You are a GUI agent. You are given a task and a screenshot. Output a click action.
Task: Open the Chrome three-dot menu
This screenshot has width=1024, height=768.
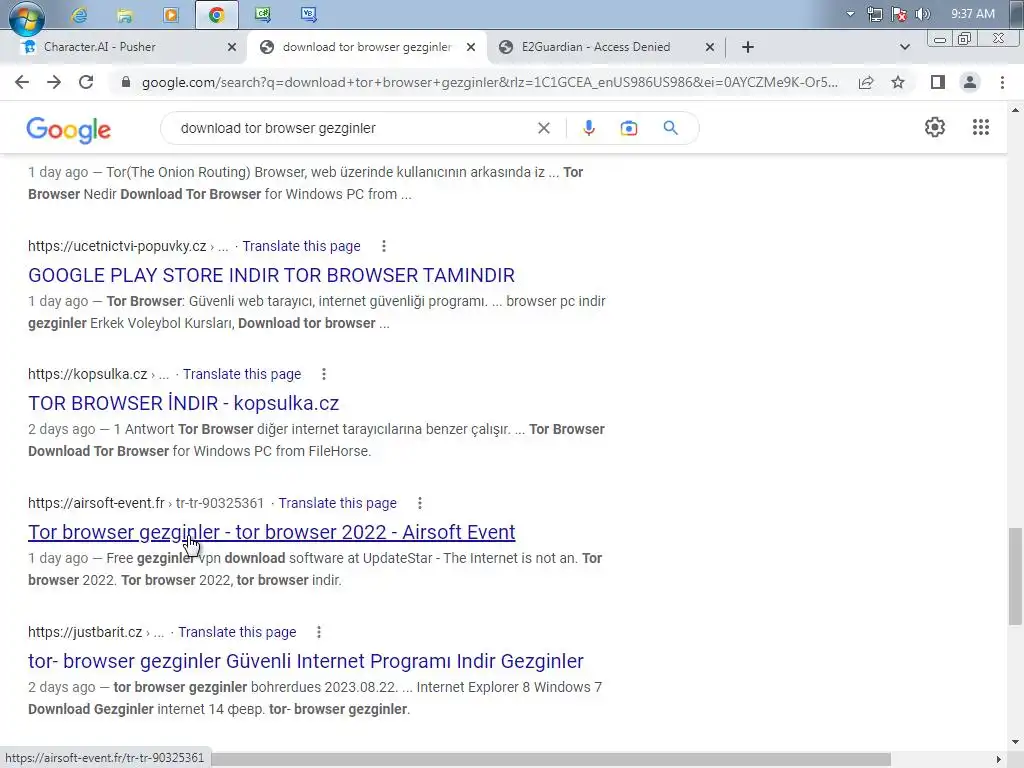(x=1002, y=82)
